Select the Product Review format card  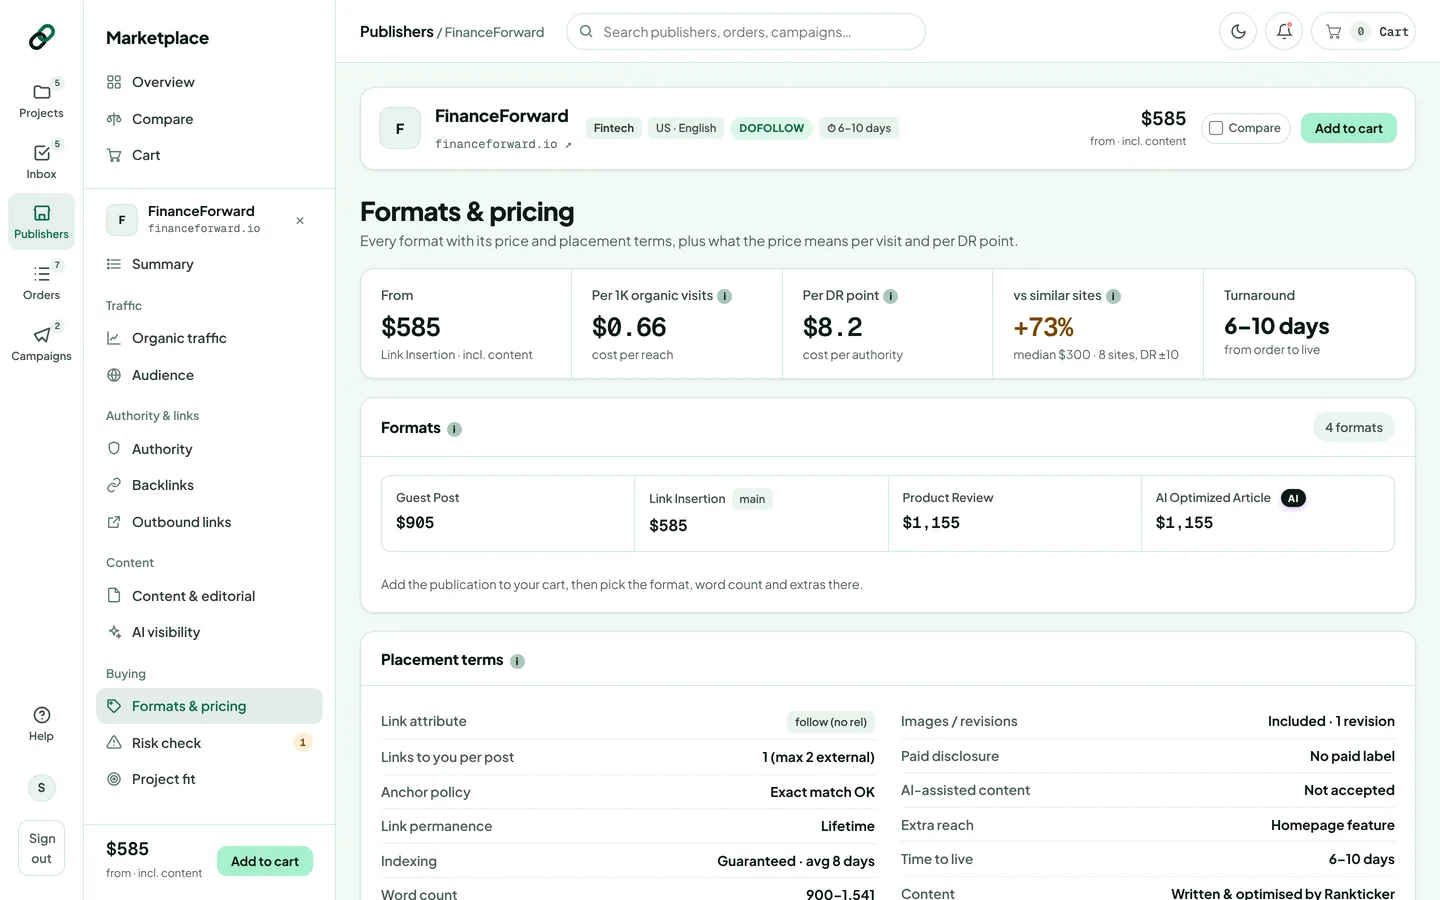pyautogui.click(x=1015, y=513)
